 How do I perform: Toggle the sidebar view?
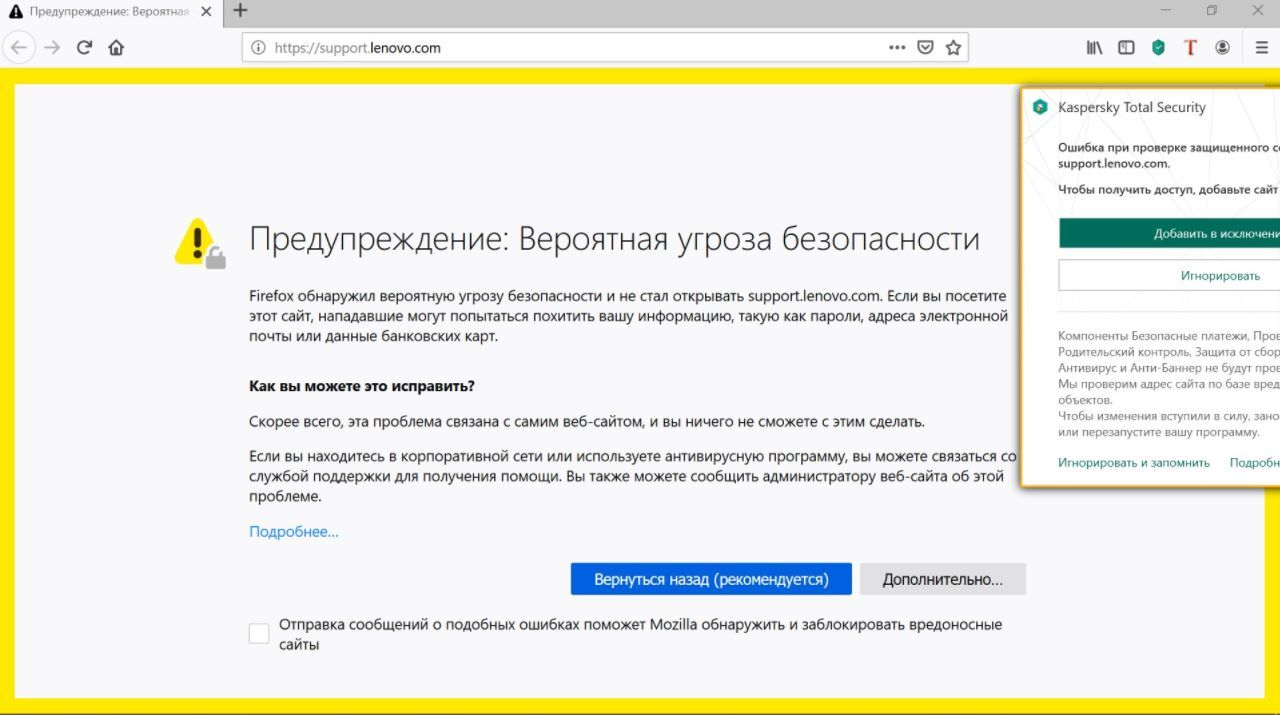tap(1126, 47)
